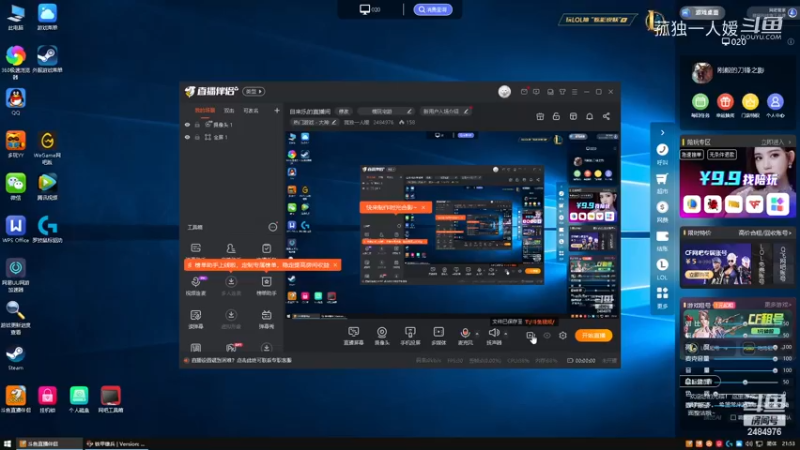Open the WeGame desktop icon

[x=47, y=147]
